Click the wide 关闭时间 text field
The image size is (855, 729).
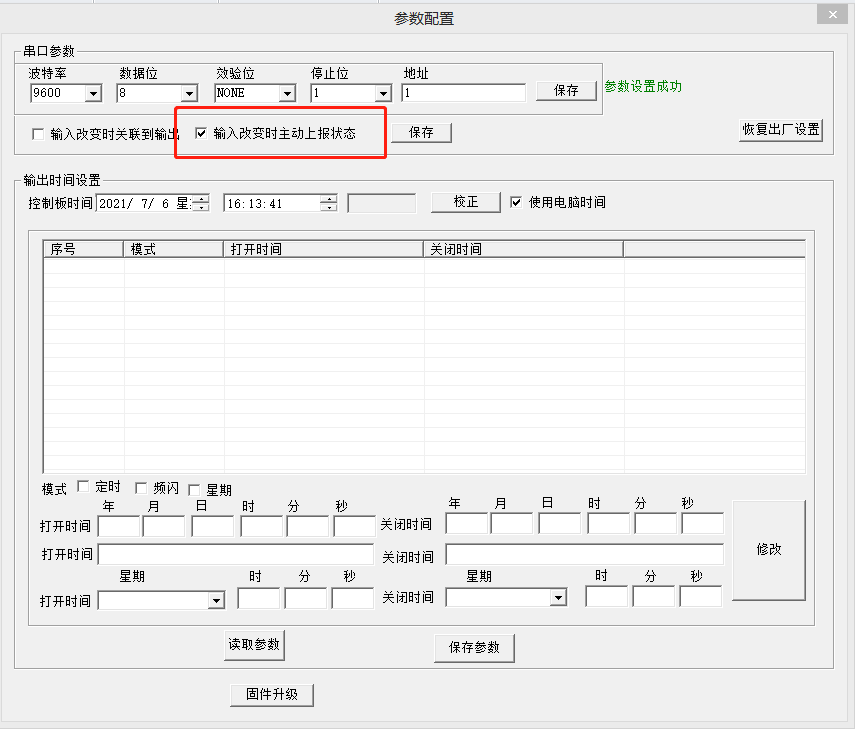tap(585, 555)
